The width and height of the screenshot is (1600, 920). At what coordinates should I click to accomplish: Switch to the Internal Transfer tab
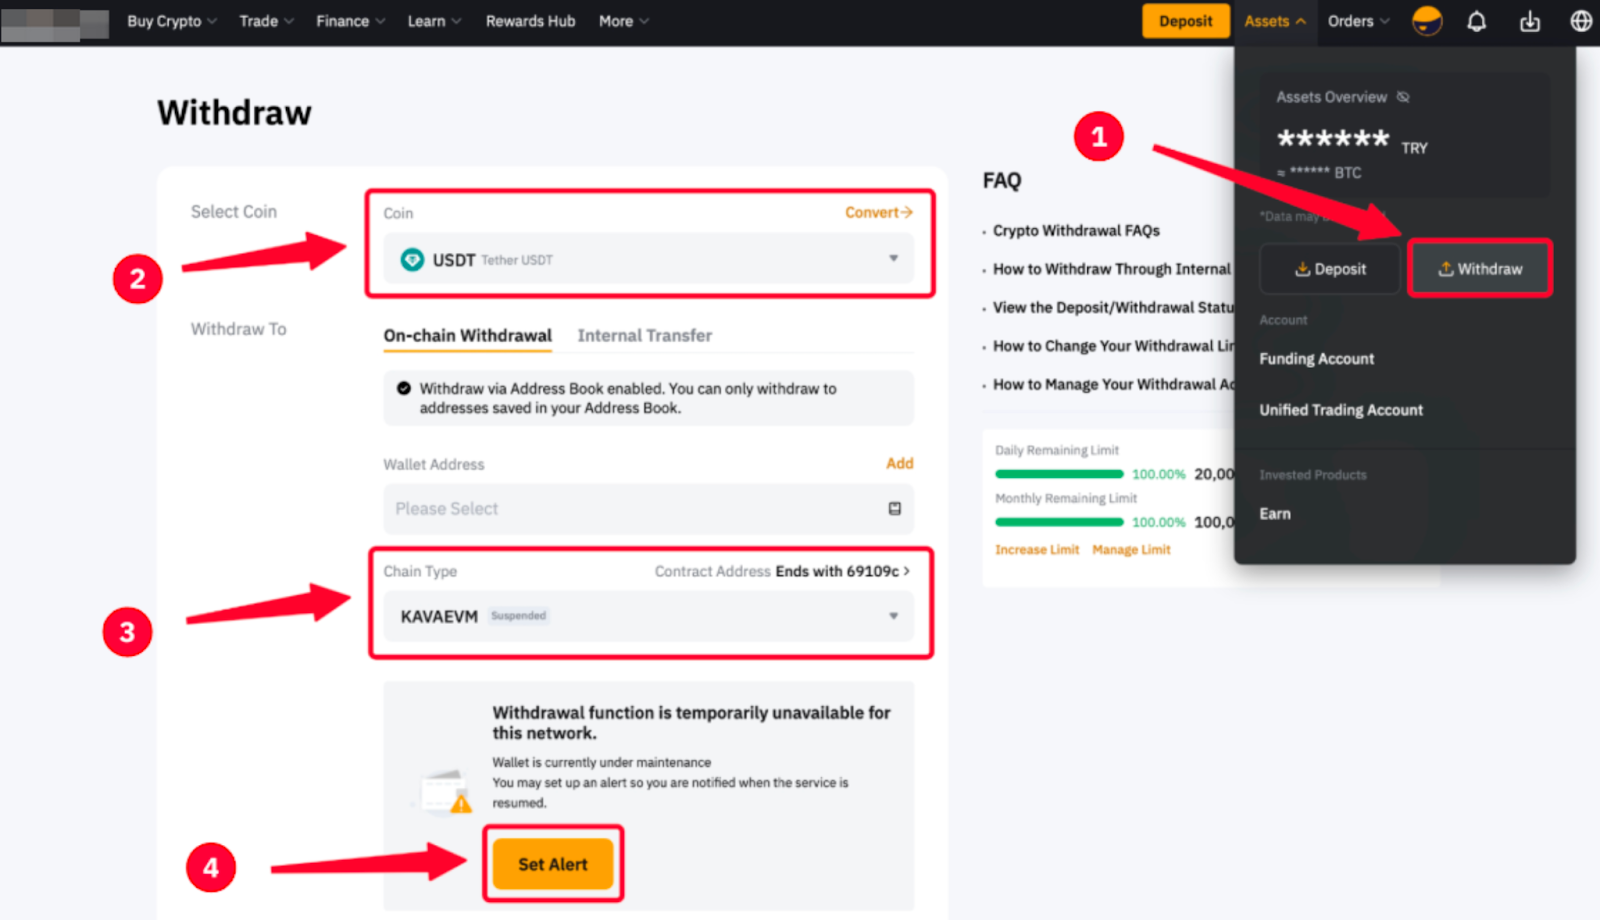644,336
